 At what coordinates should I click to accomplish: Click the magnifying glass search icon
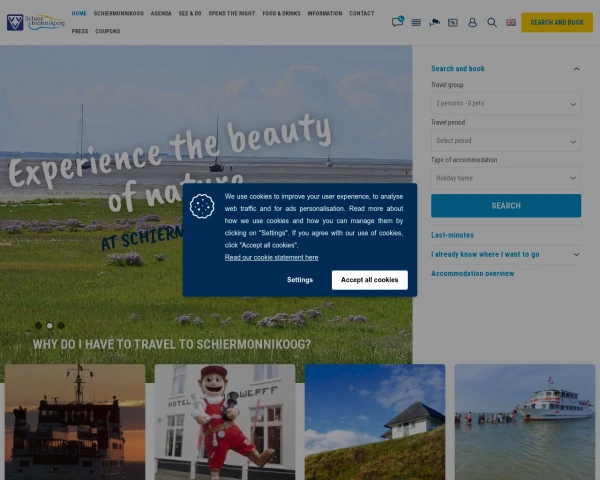point(491,22)
